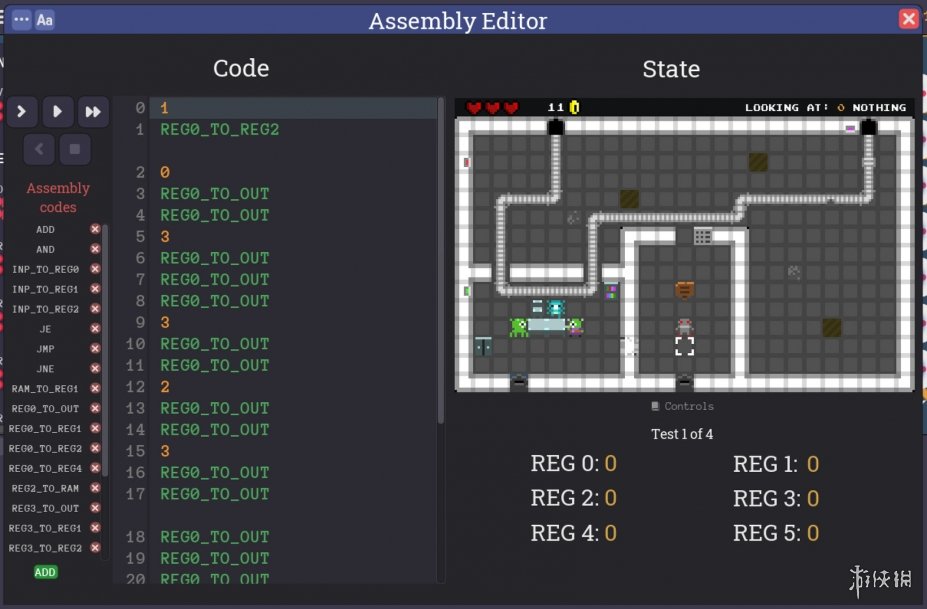Viewport: 927px width, 609px height.
Task: Click the assembly codes list scrollbar
Action: coord(105,350)
